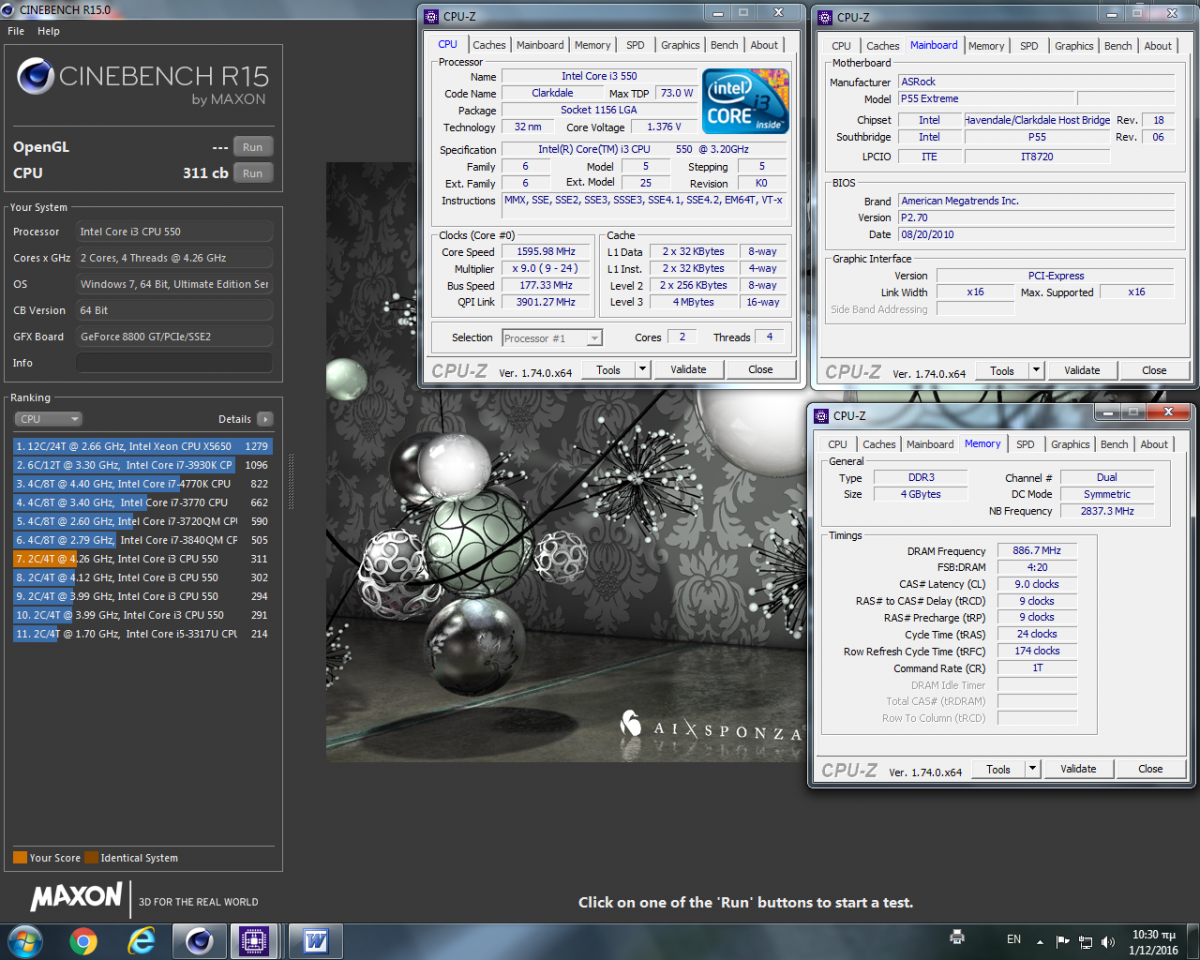1200x960 pixels.
Task: Open the Cinebench Help menu
Action: [x=49, y=31]
